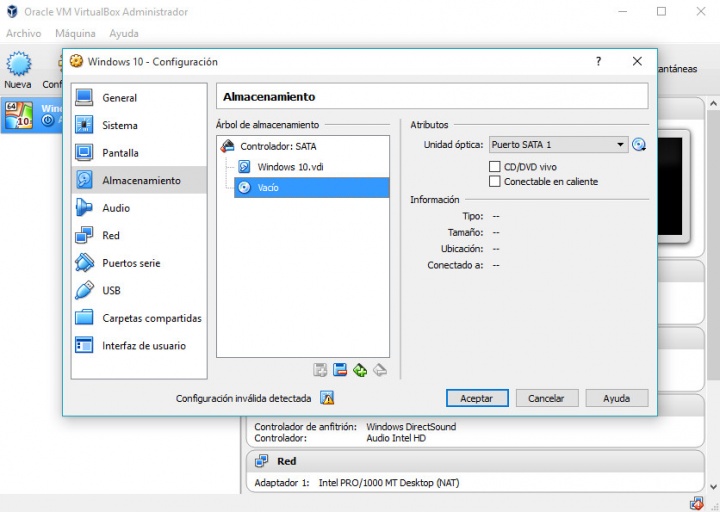Open General settings in the sidebar
The image size is (720, 512).
(x=139, y=97)
